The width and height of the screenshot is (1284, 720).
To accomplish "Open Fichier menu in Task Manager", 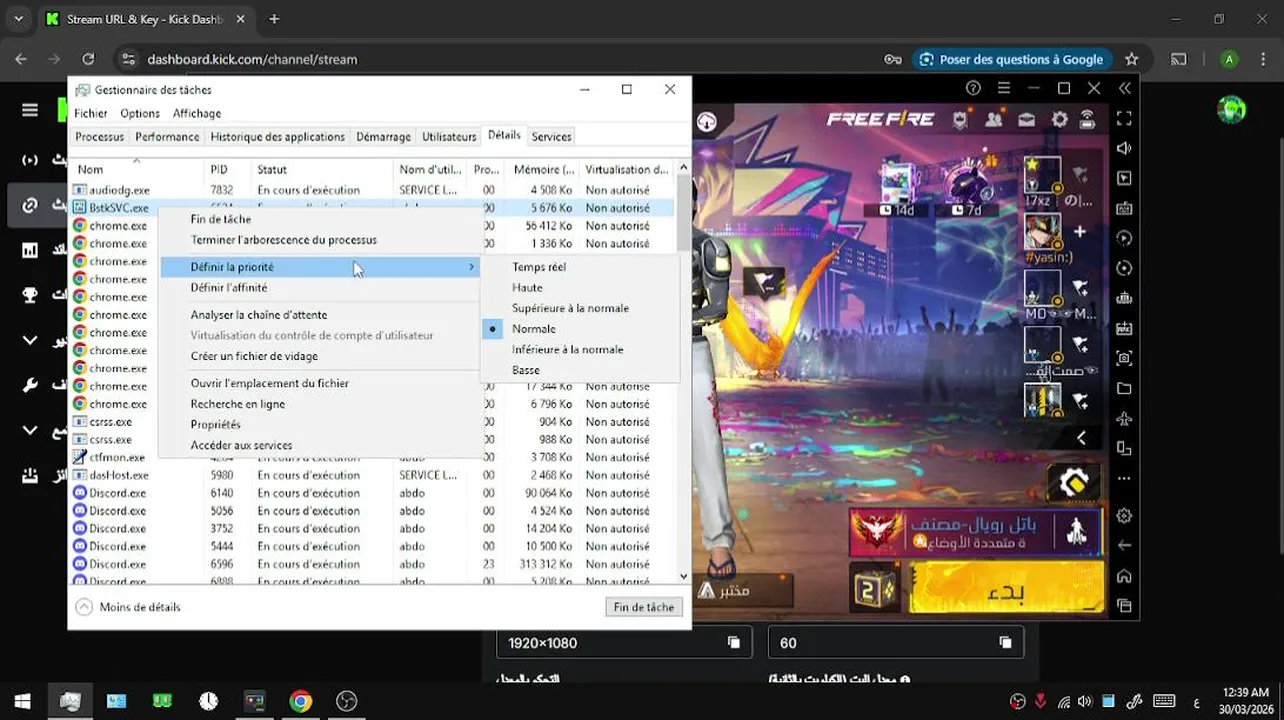I will pyautogui.click(x=90, y=114).
